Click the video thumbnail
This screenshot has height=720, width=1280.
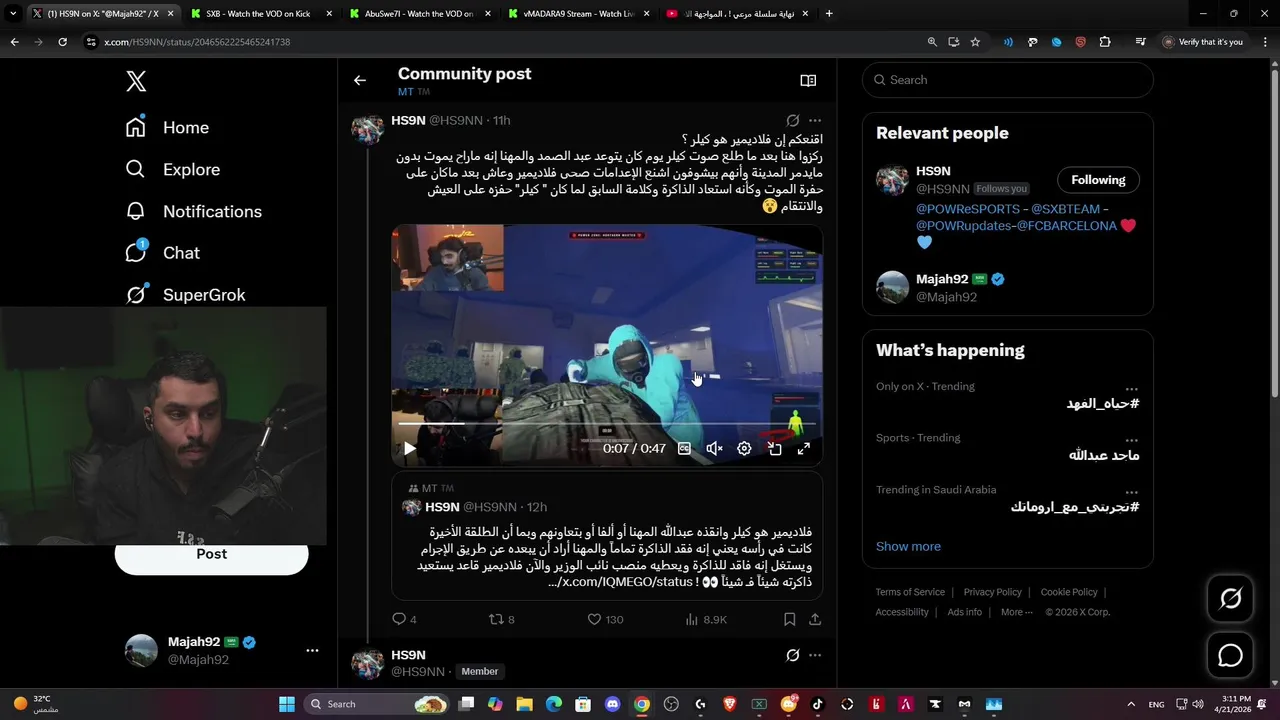(607, 345)
